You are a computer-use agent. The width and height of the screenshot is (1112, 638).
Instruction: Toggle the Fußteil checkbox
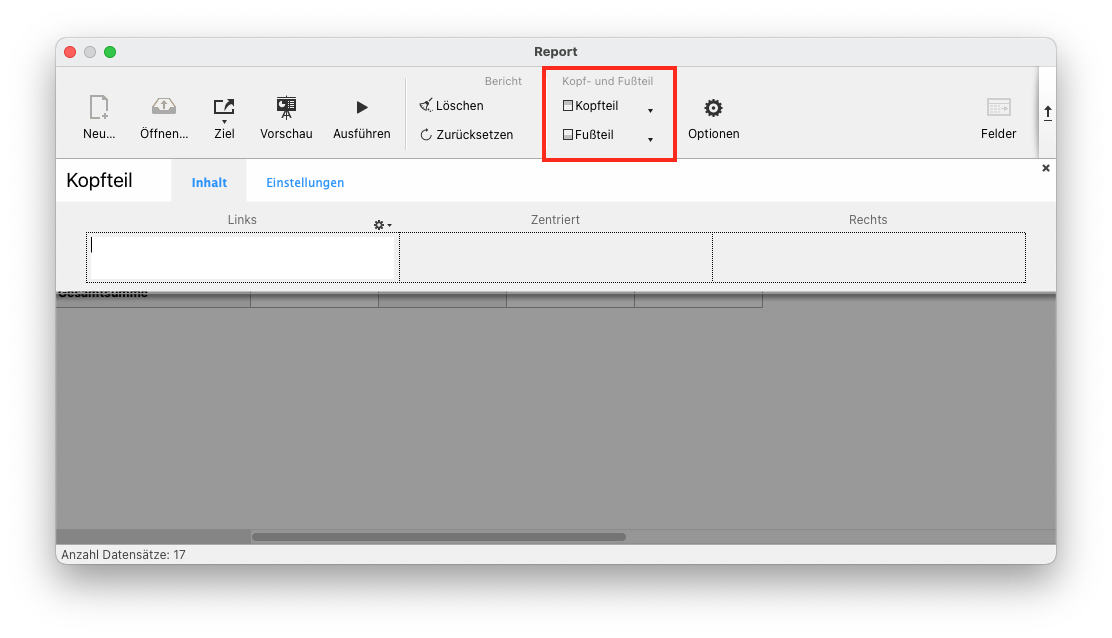568,135
